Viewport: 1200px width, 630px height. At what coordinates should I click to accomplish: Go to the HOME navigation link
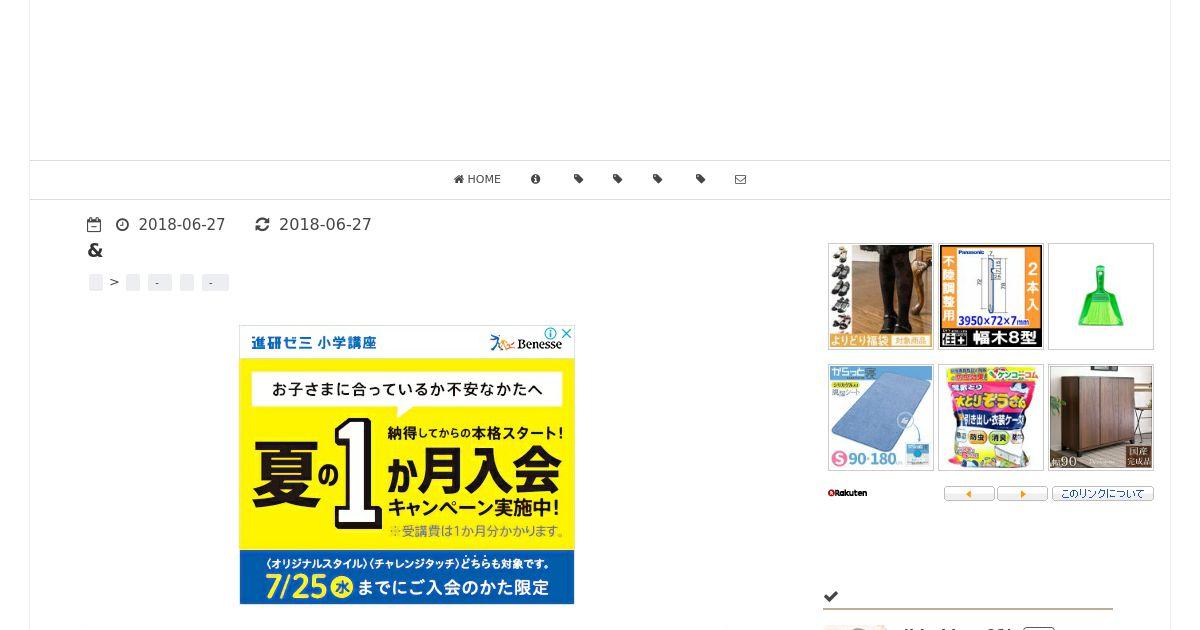(x=477, y=180)
